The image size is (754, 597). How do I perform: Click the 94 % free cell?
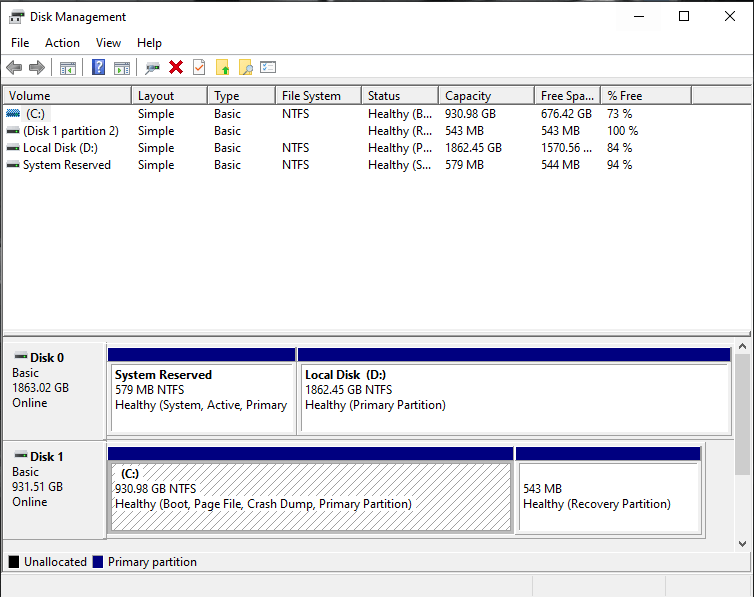pos(619,165)
